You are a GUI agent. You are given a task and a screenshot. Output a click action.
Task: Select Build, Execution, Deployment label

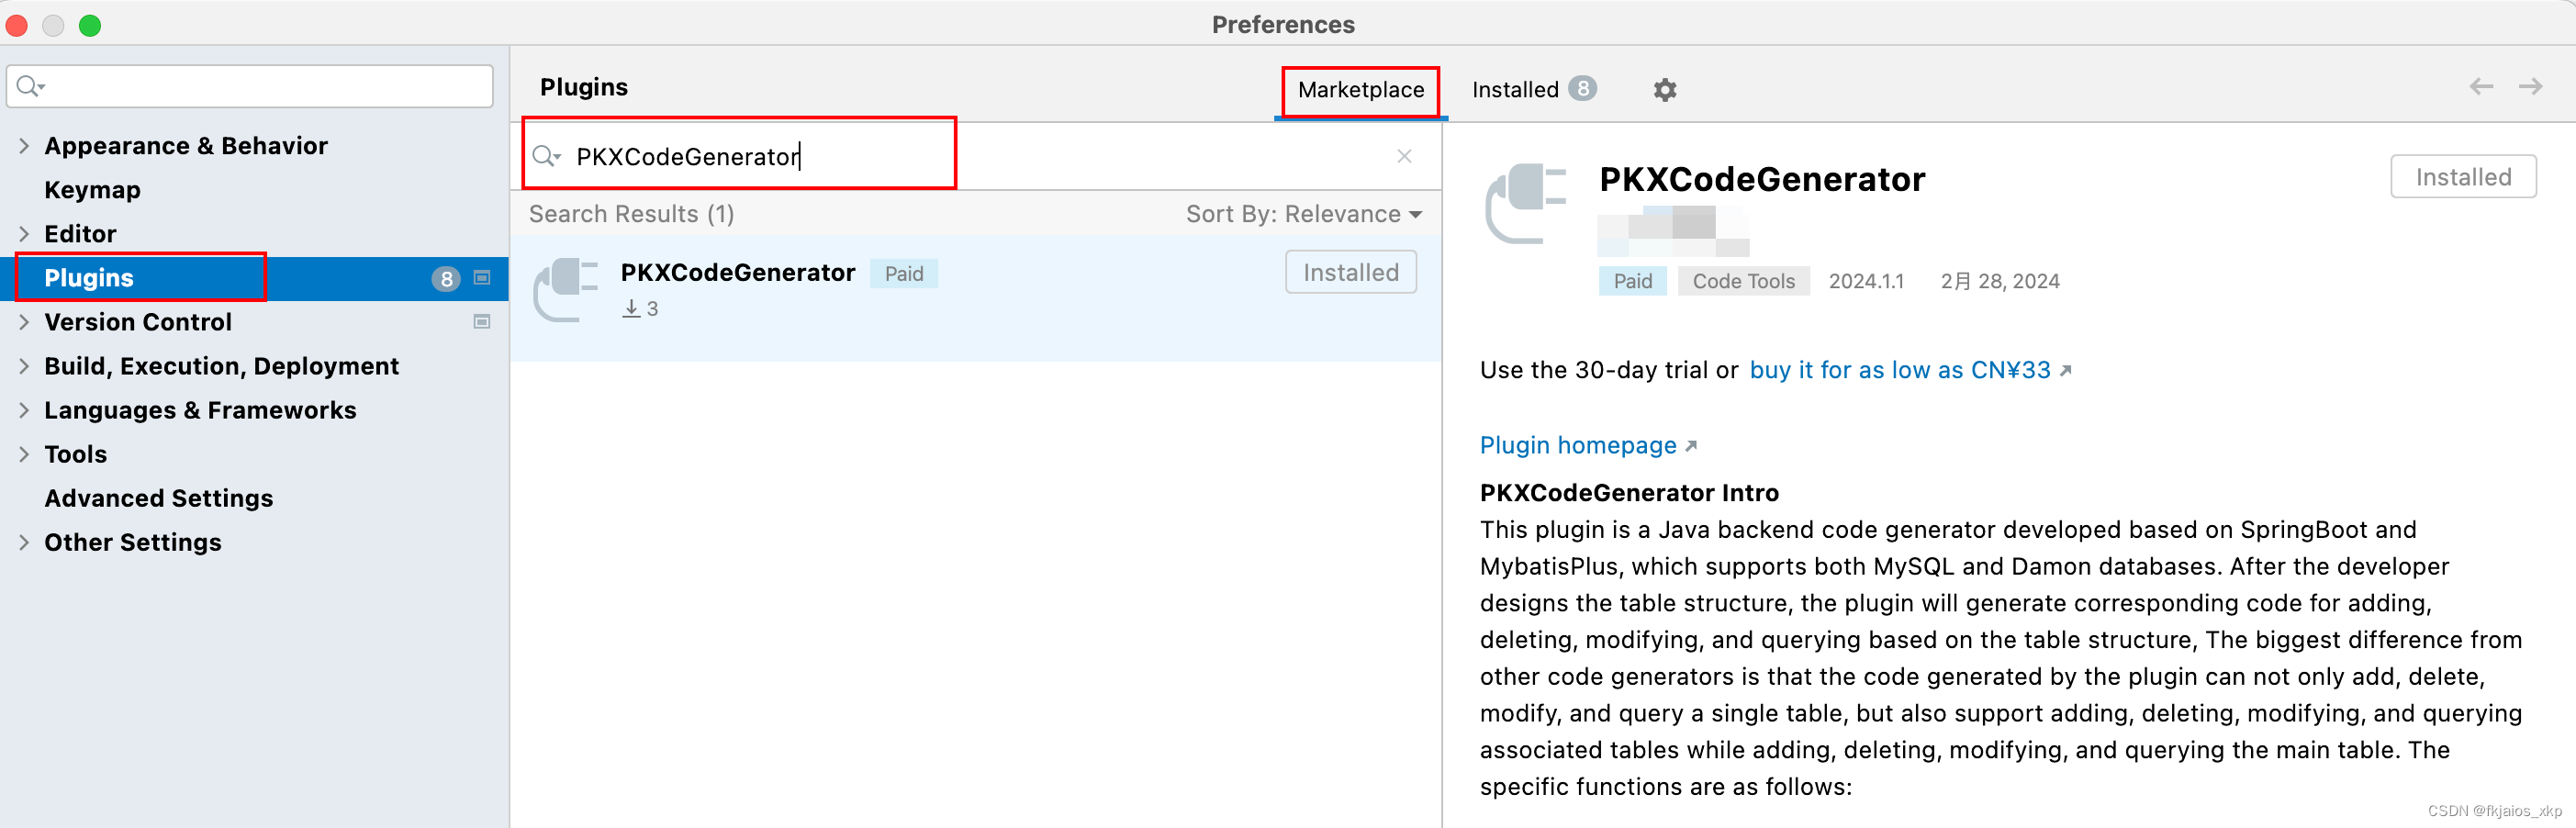pyautogui.click(x=221, y=366)
